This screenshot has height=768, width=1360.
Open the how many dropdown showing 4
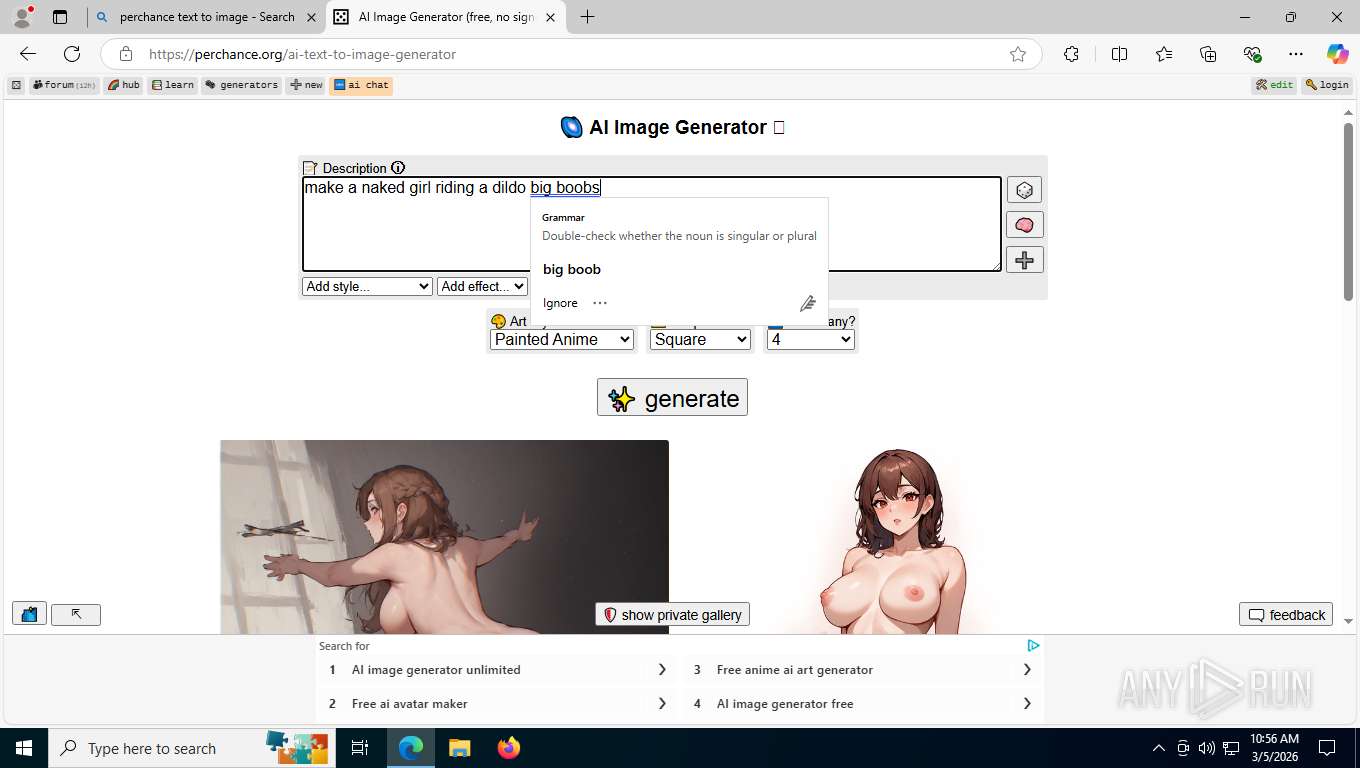tap(810, 339)
